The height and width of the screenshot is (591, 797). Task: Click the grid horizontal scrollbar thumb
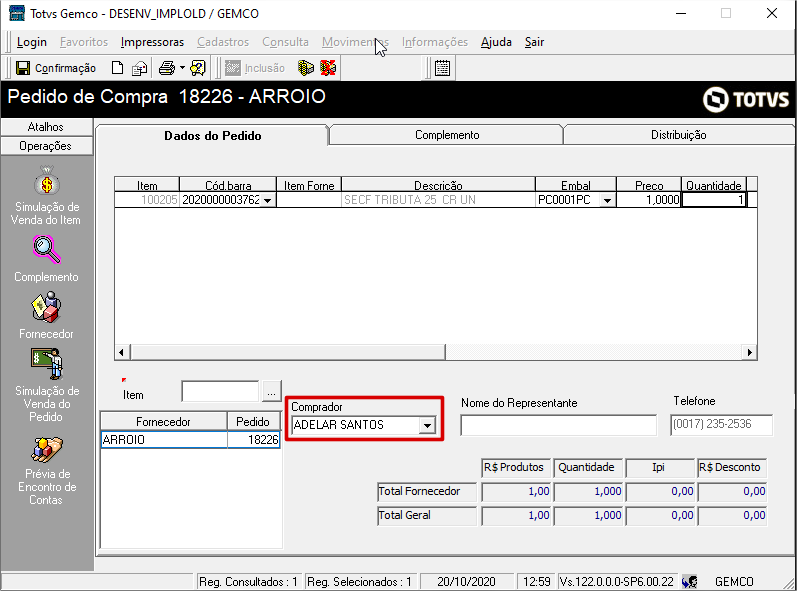[288, 352]
